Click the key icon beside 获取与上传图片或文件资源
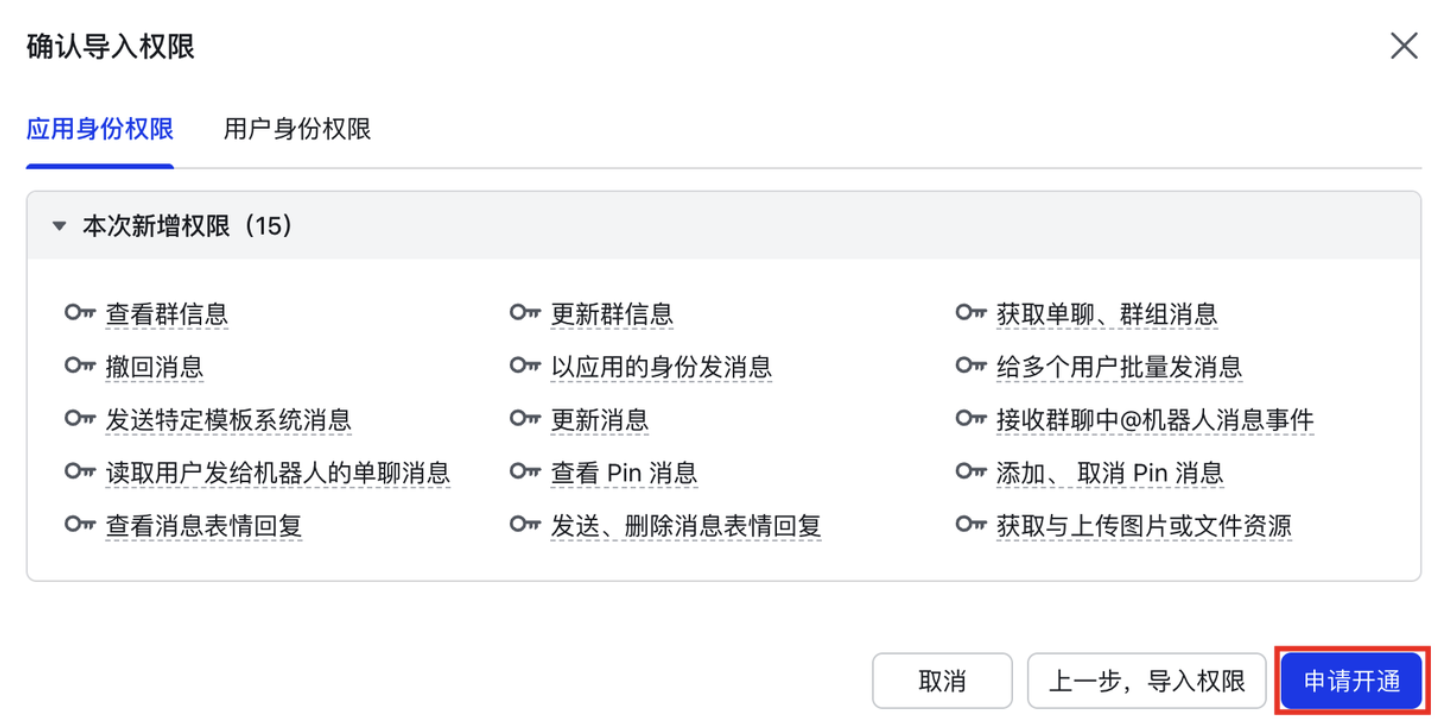Image resolution: width=1438 pixels, height=728 pixels. coord(970,525)
